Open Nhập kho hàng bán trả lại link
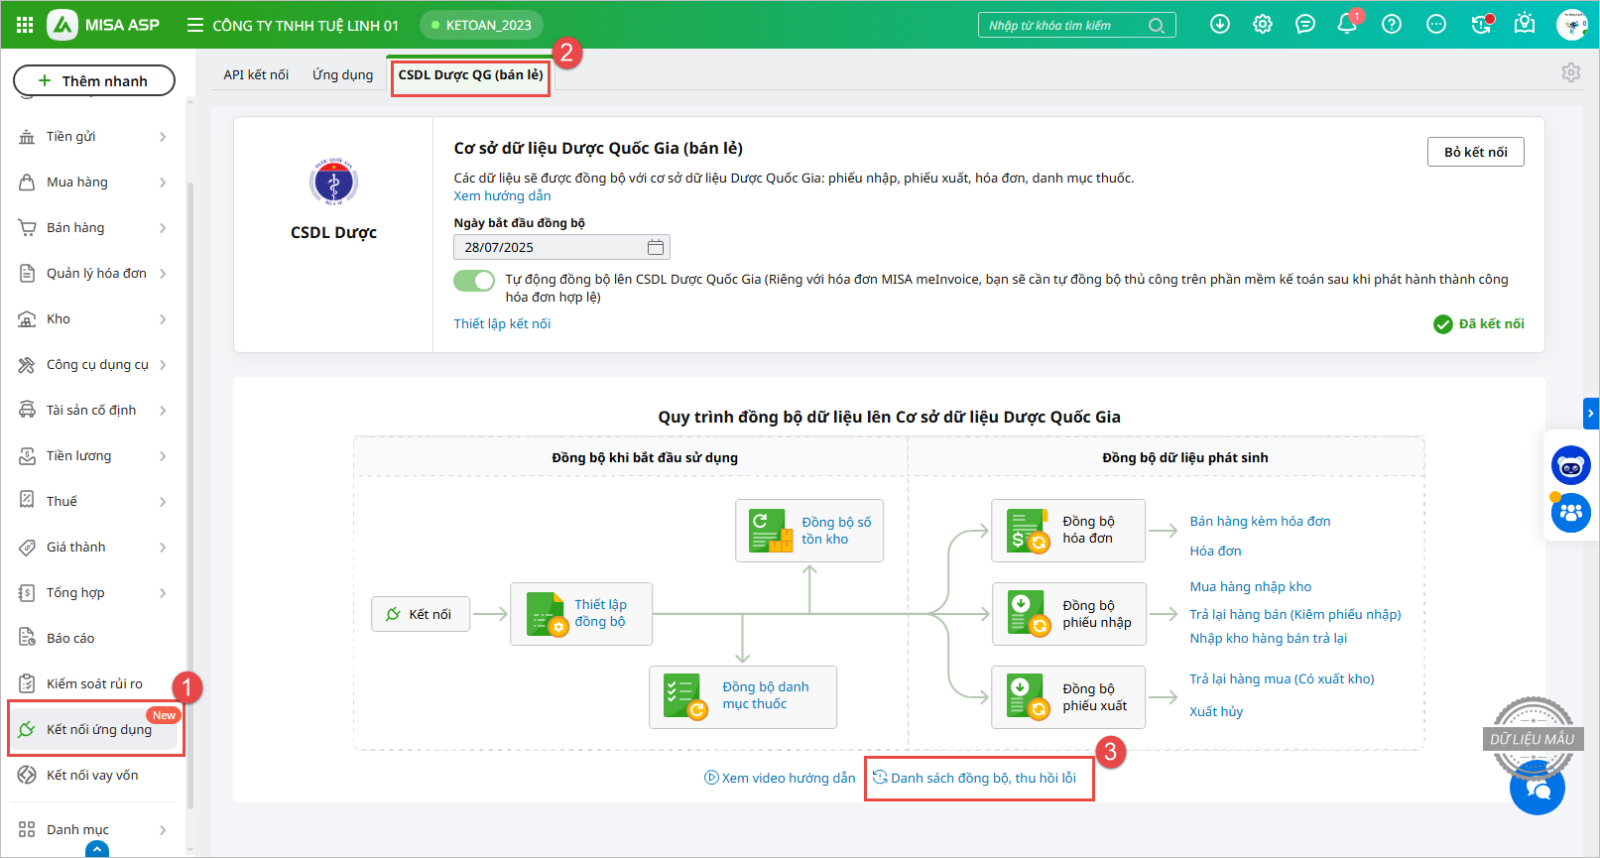The image size is (1600, 858). [x=1268, y=638]
